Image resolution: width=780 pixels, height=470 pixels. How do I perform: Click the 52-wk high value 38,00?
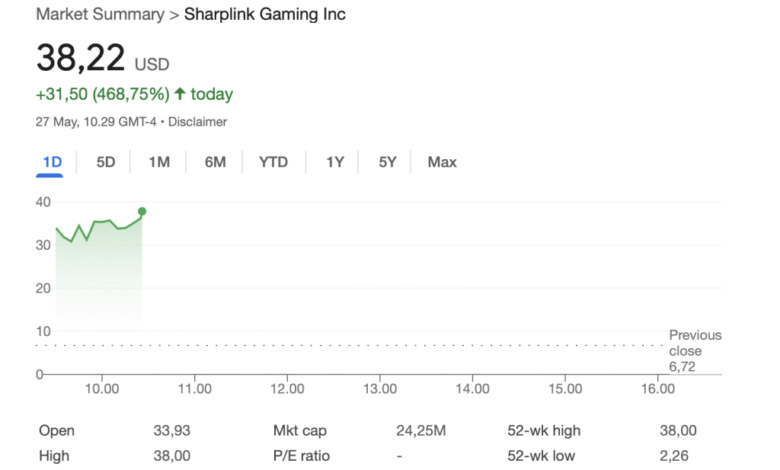click(678, 431)
